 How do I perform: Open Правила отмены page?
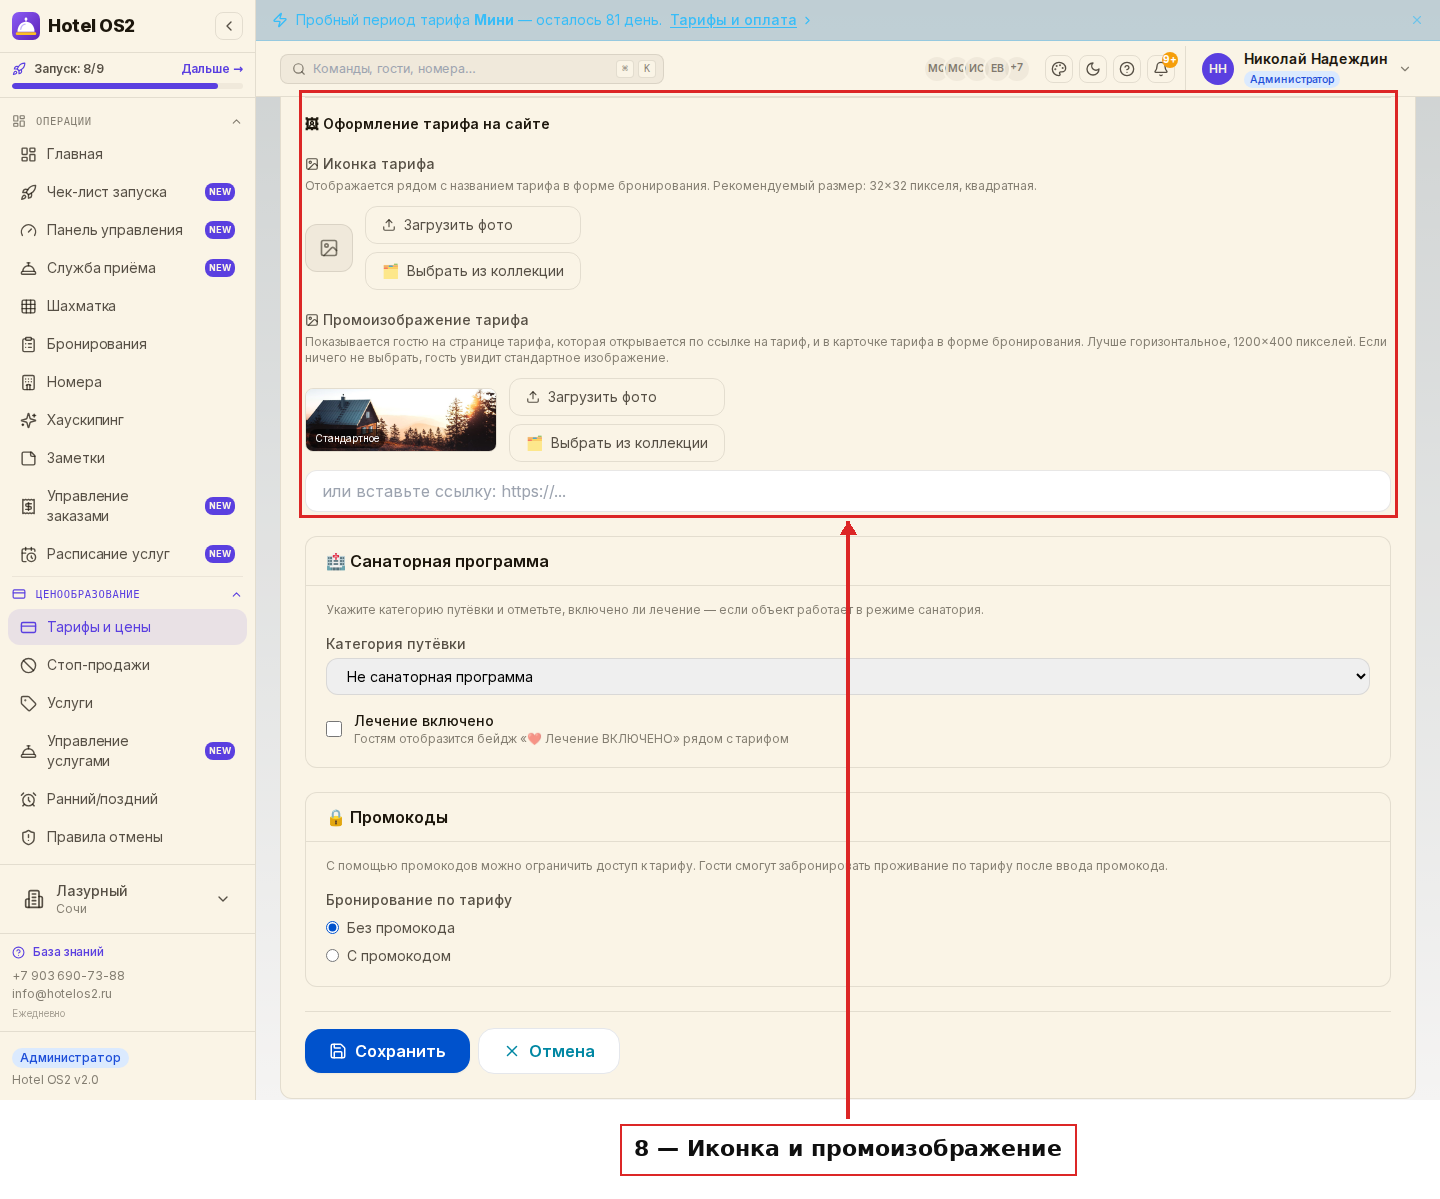point(127,837)
